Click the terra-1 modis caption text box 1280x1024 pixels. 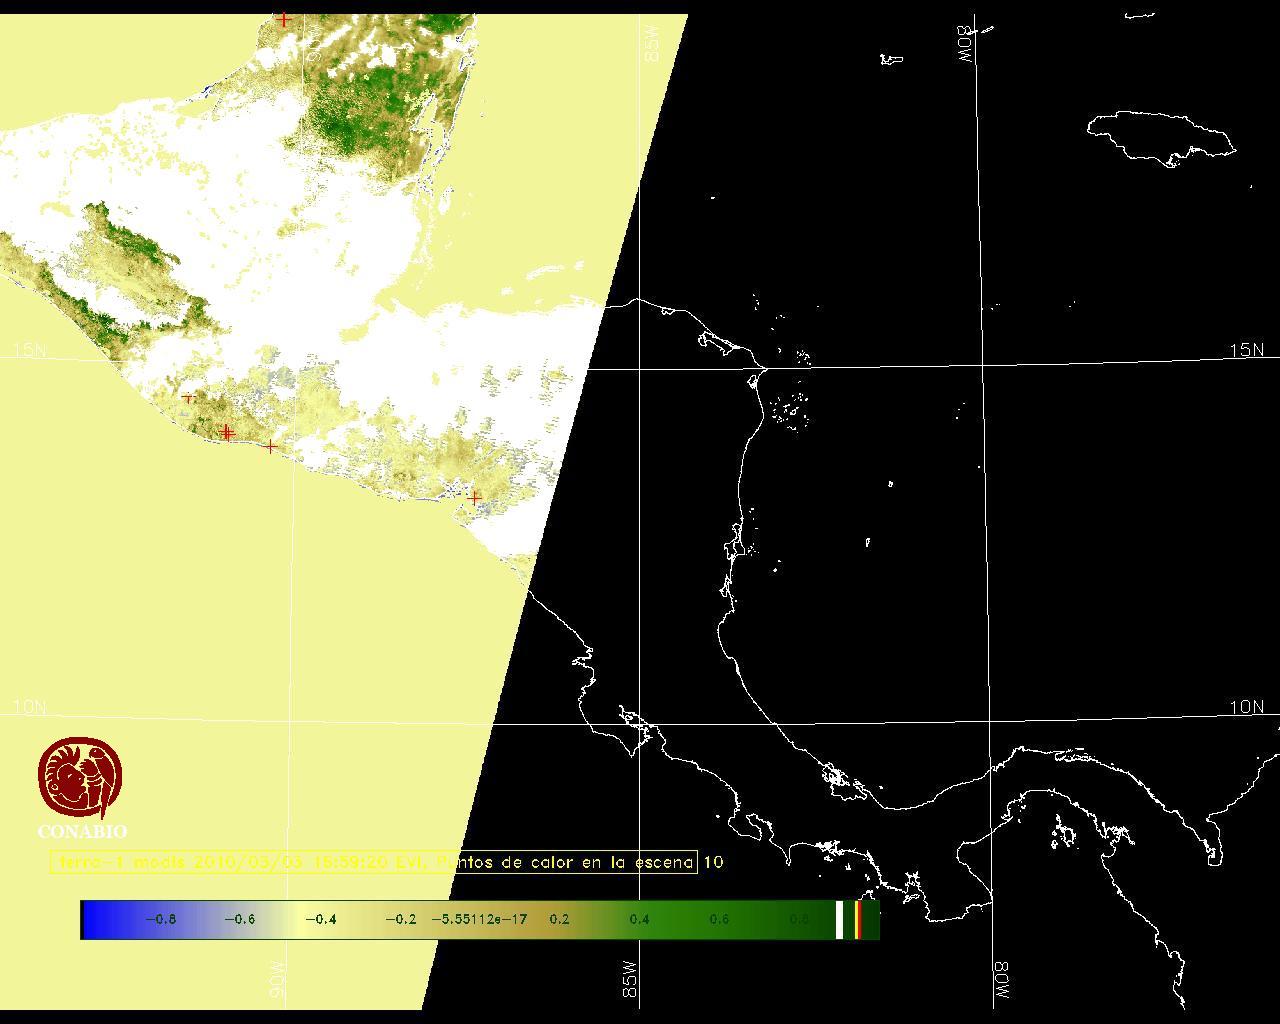click(373, 862)
